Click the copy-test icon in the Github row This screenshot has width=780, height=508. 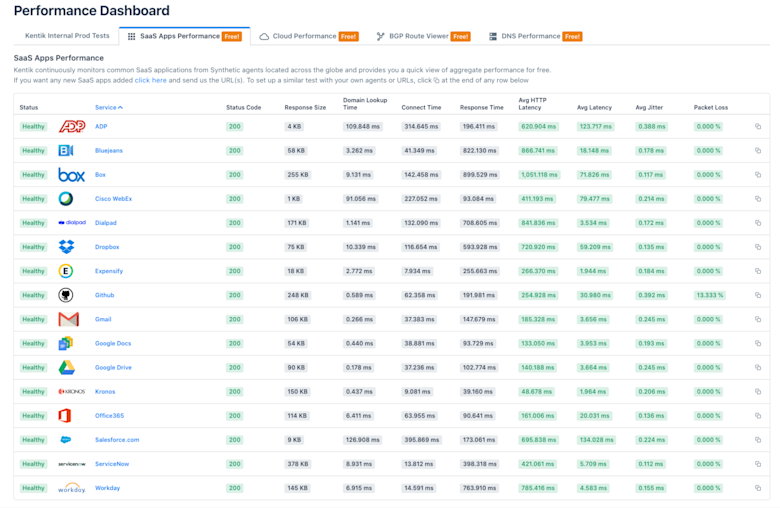(758, 295)
